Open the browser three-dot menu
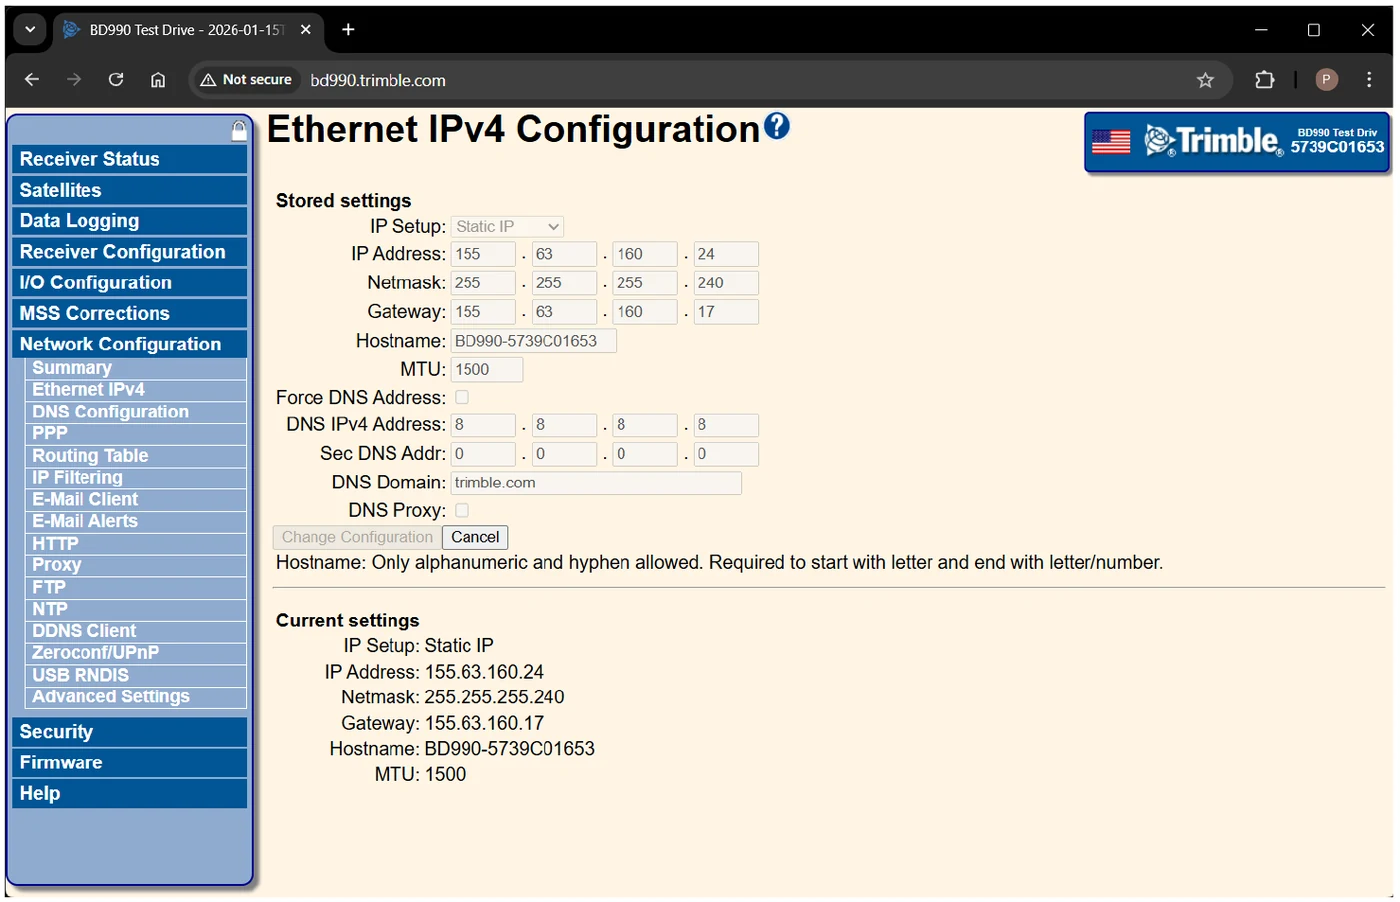The width and height of the screenshot is (1400, 902). 1369,80
